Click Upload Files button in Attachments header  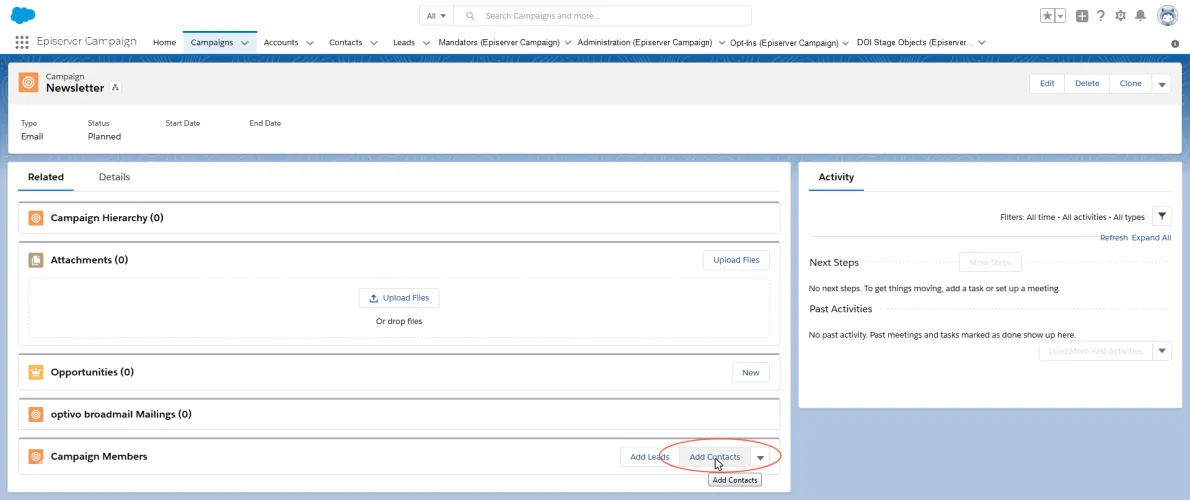pos(736,259)
